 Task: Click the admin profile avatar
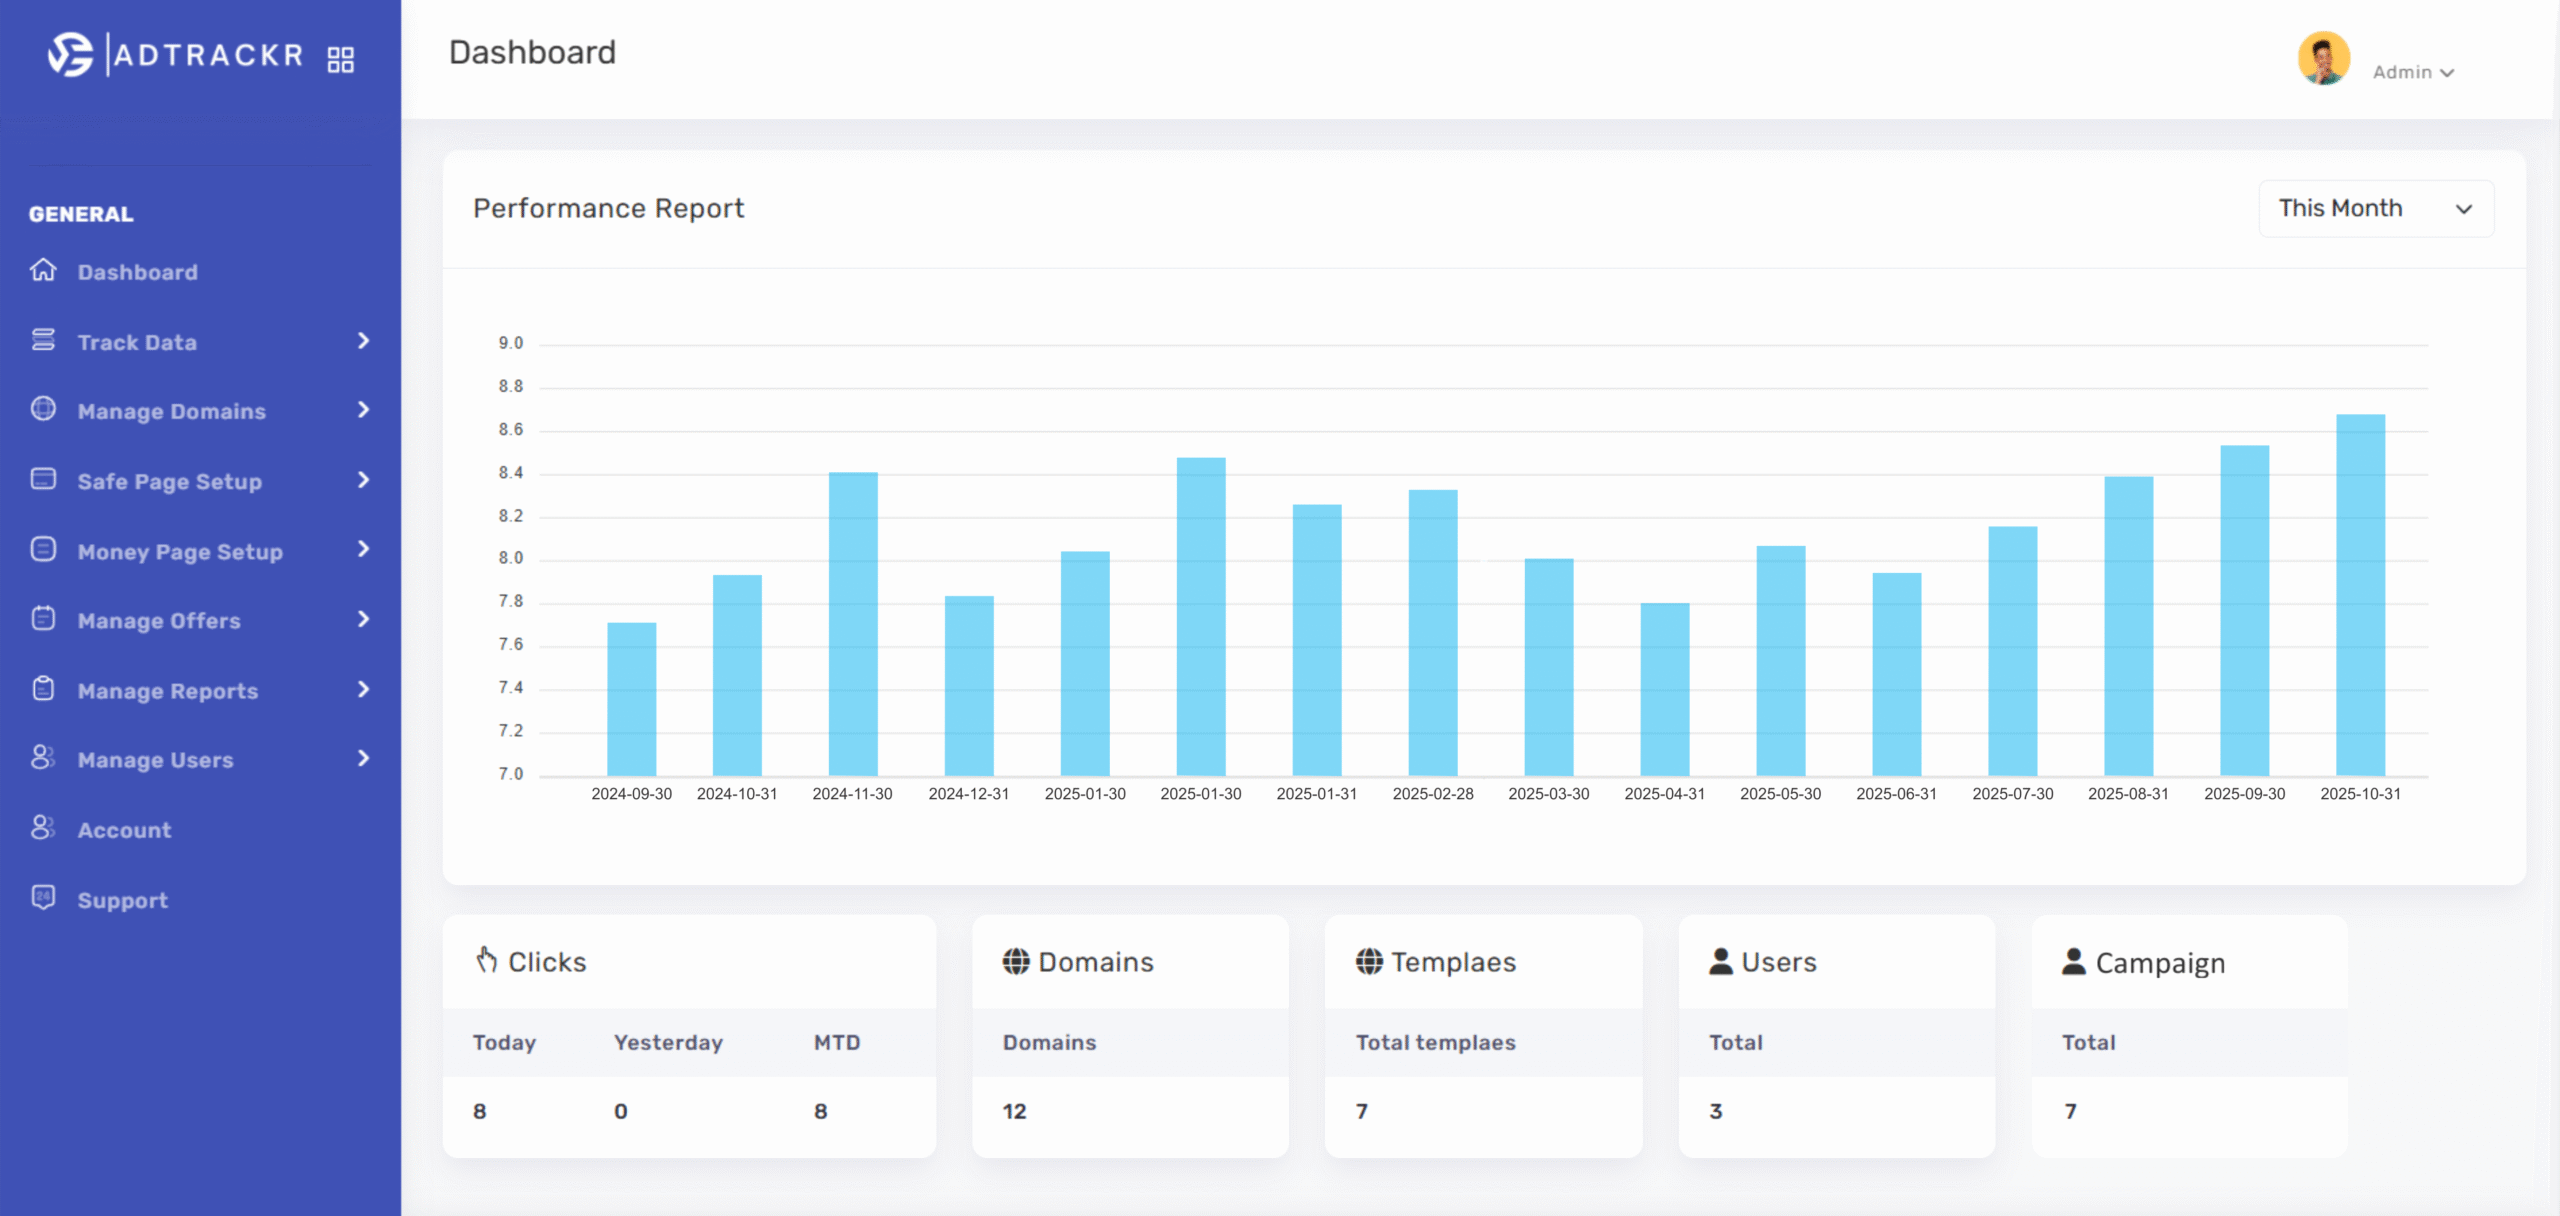tap(2323, 58)
